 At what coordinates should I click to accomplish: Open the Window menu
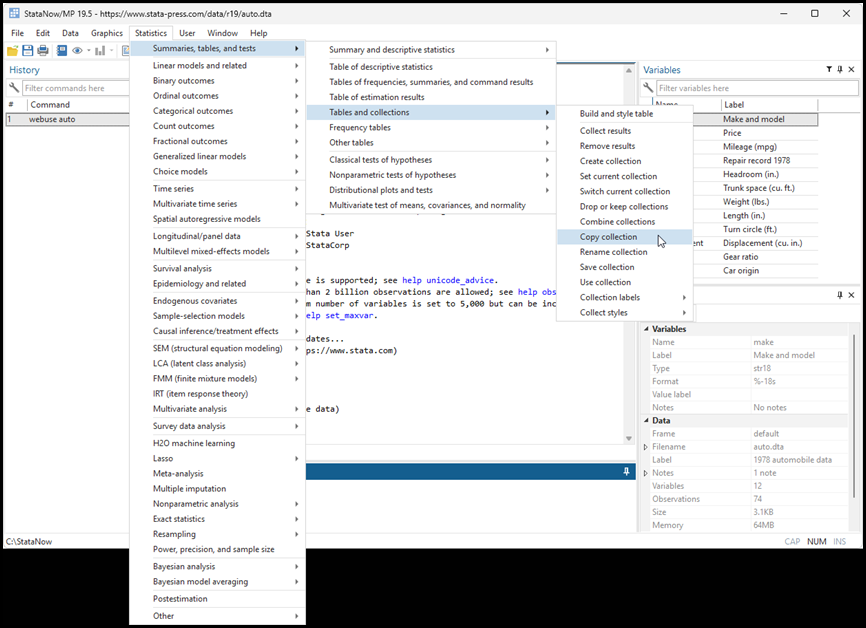pyautogui.click(x=223, y=33)
